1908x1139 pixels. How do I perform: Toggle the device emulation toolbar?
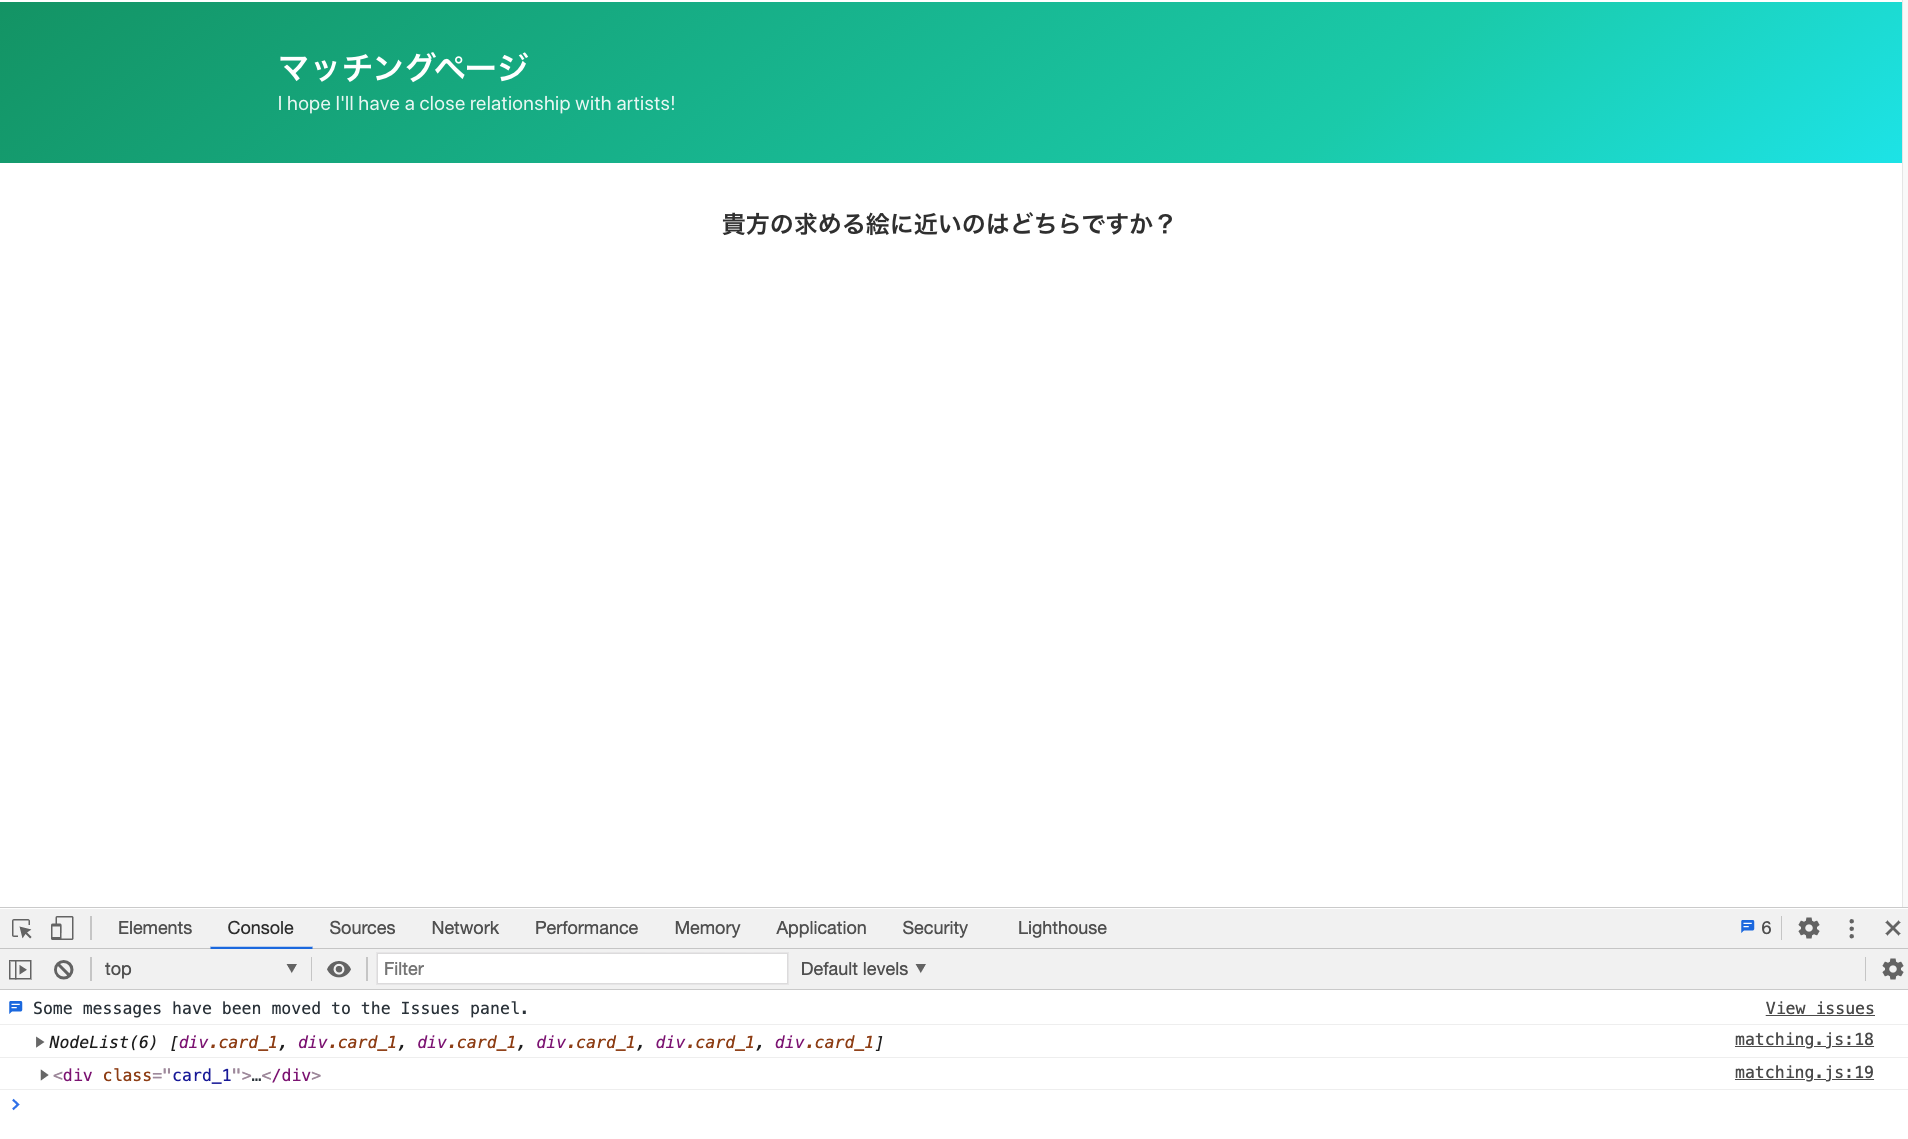click(62, 927)
